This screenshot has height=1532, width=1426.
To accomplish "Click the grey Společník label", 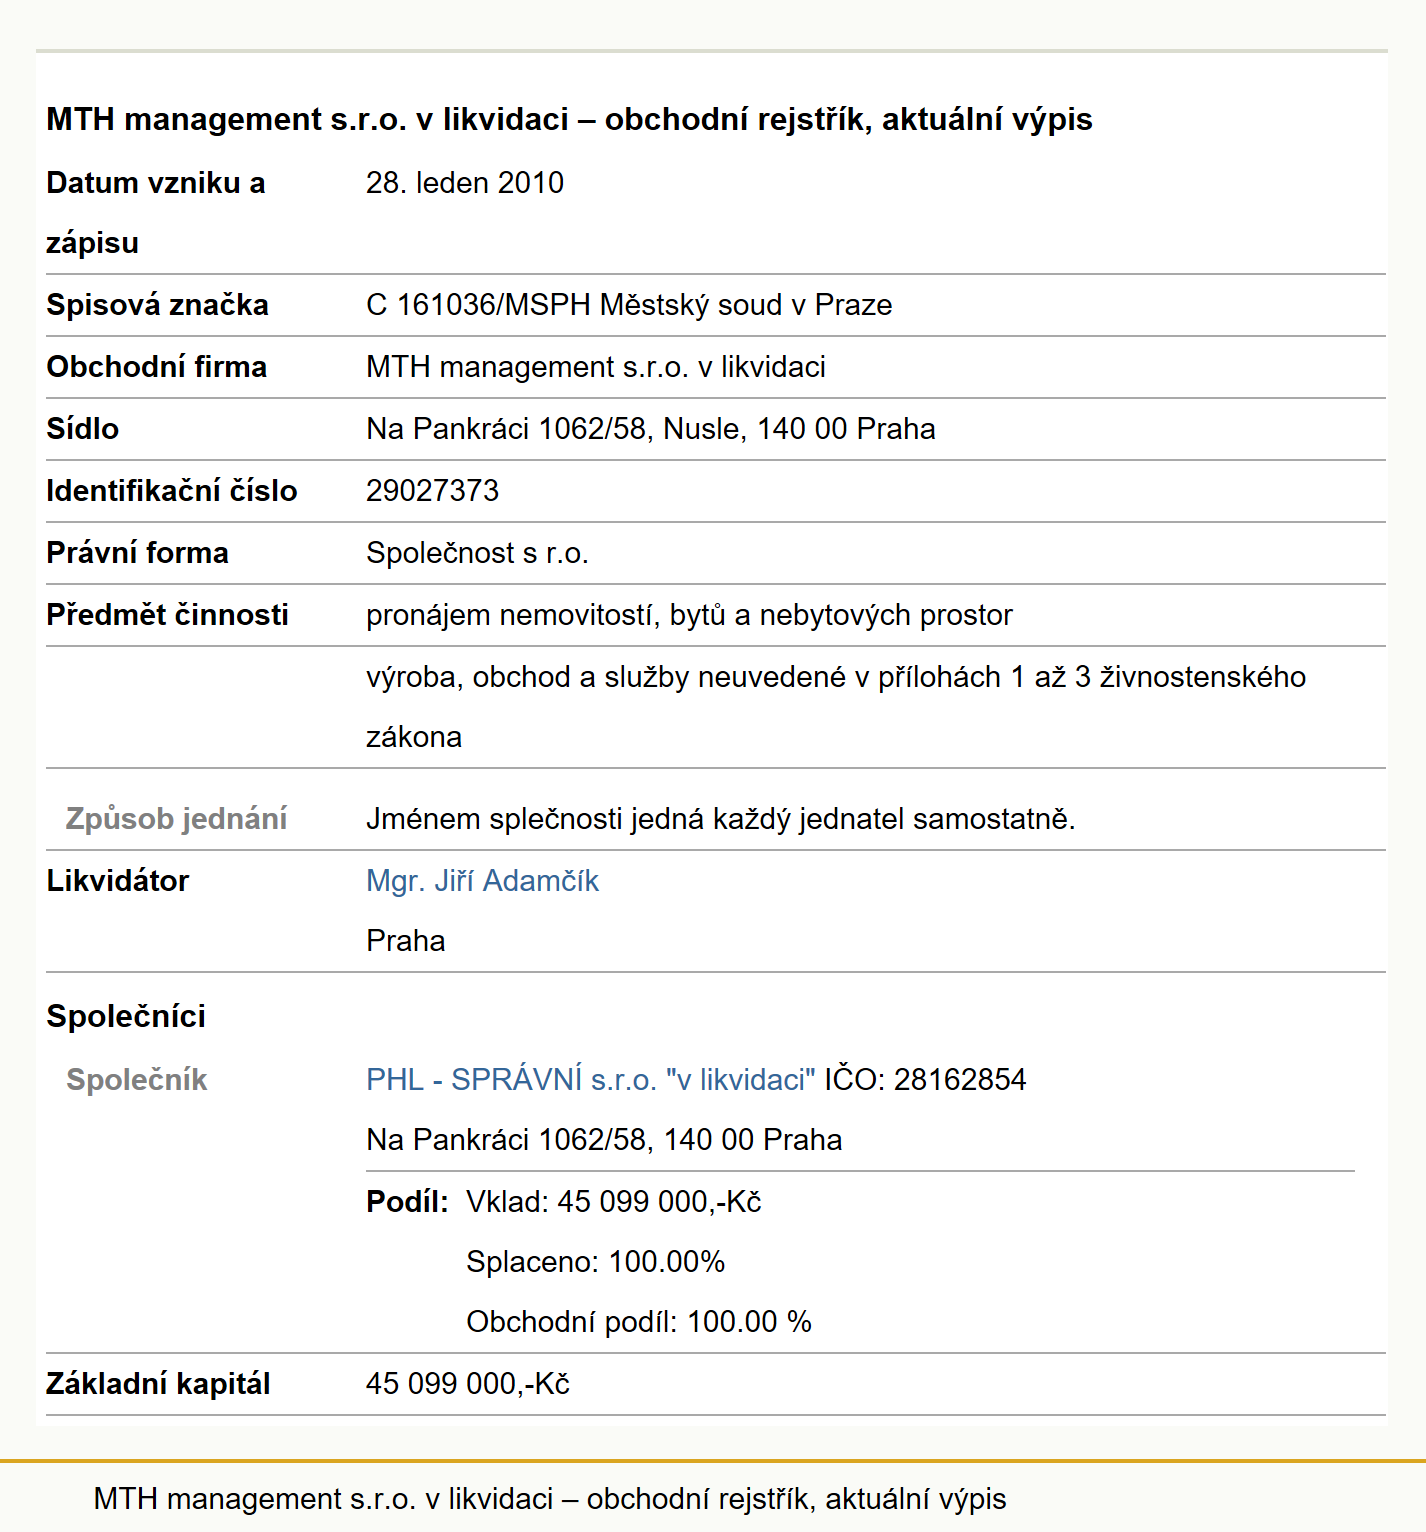I will (x=136, y=1080).
